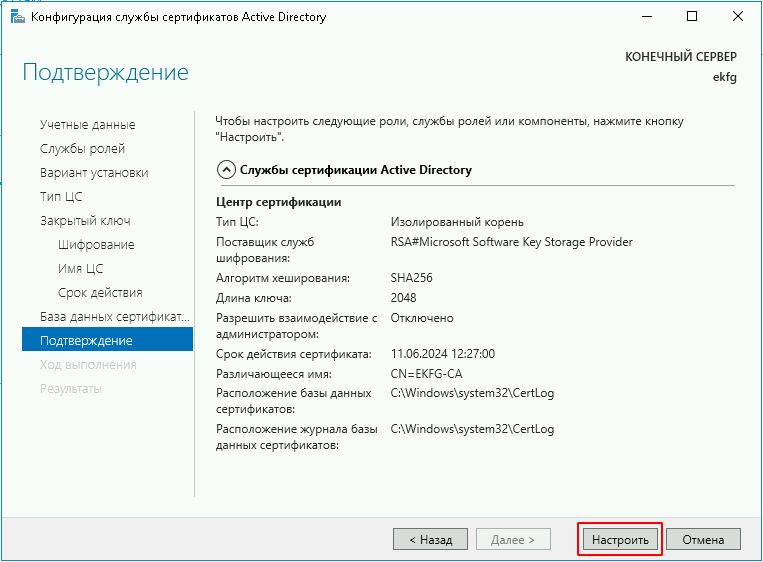Click the Тип ЦС: label in details
763x562 pixels.
237,222
